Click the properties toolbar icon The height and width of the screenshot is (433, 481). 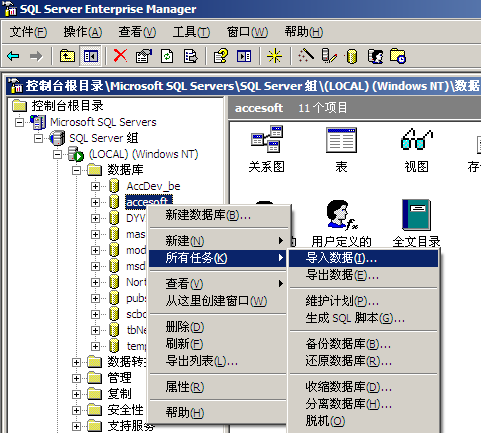point(144,56)
